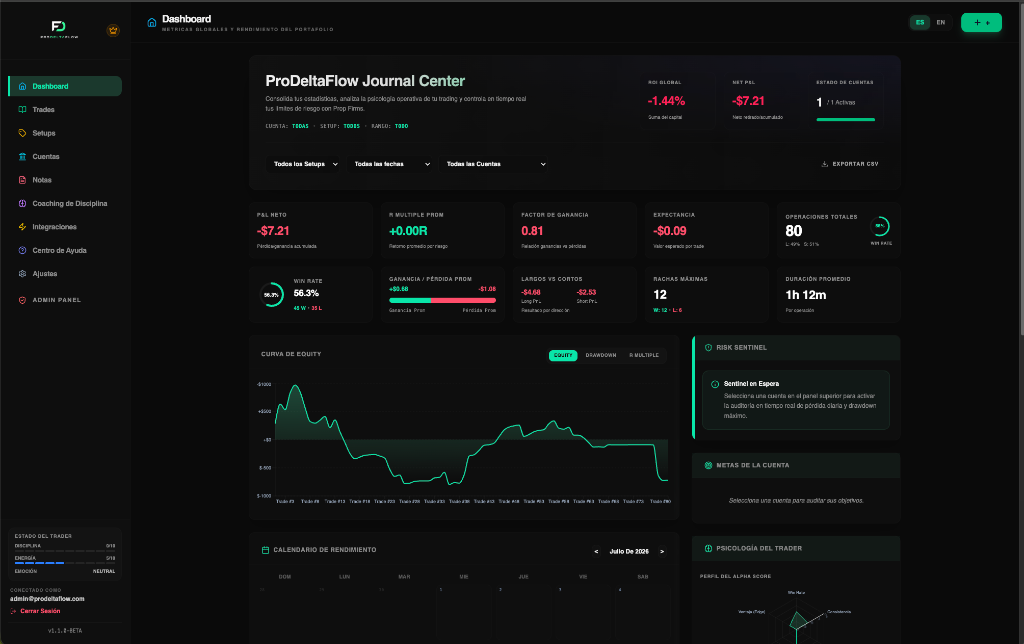
Task: Expand the Todas las fechas dropdown
Action: click(392, 164)
